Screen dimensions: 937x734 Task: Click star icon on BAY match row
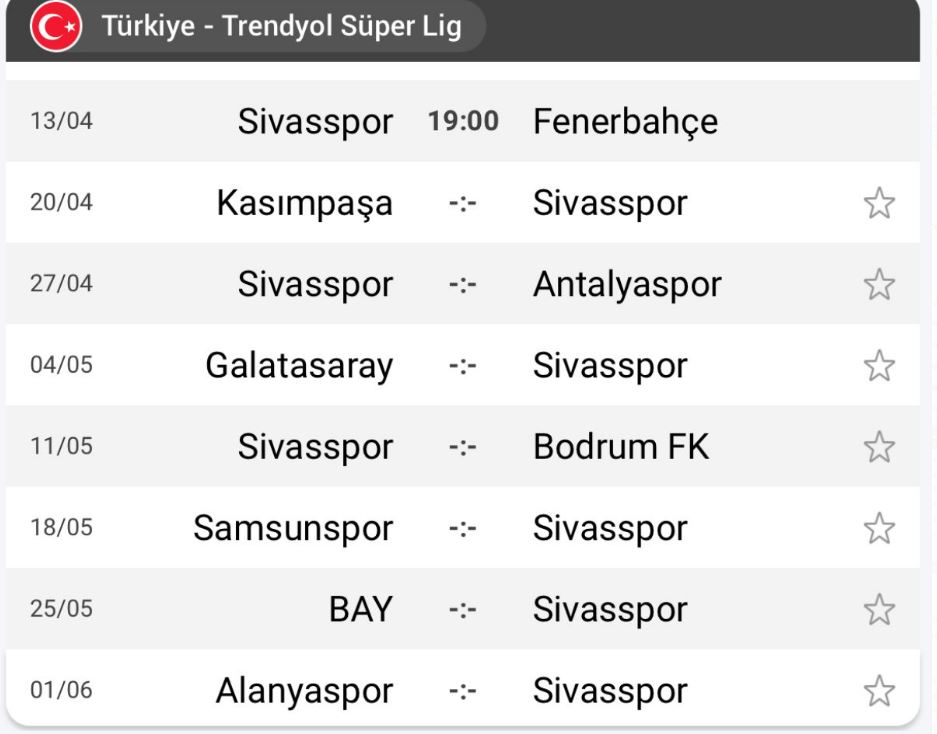click(878, 609)
